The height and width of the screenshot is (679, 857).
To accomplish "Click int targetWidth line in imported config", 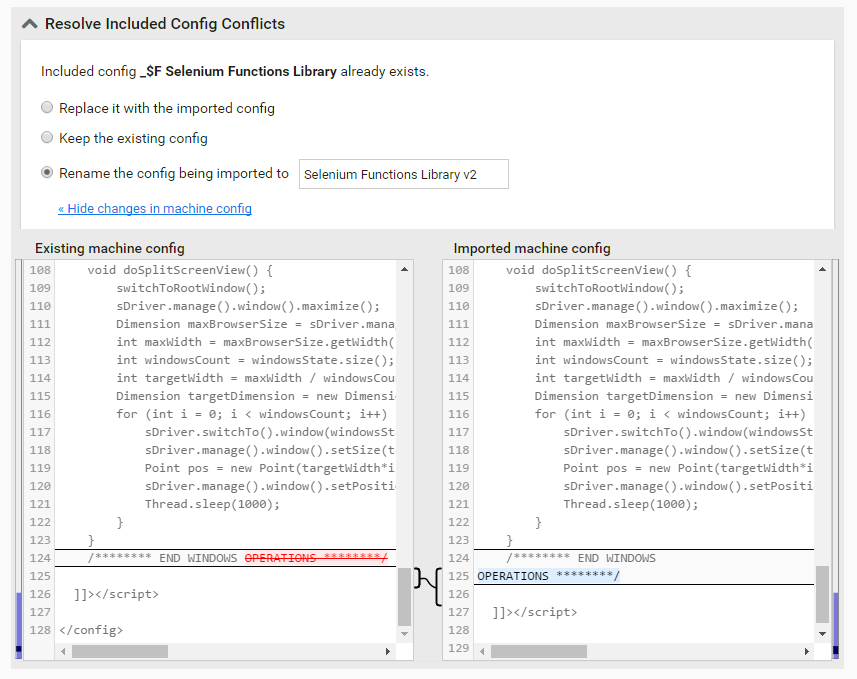I will point(673,378).
